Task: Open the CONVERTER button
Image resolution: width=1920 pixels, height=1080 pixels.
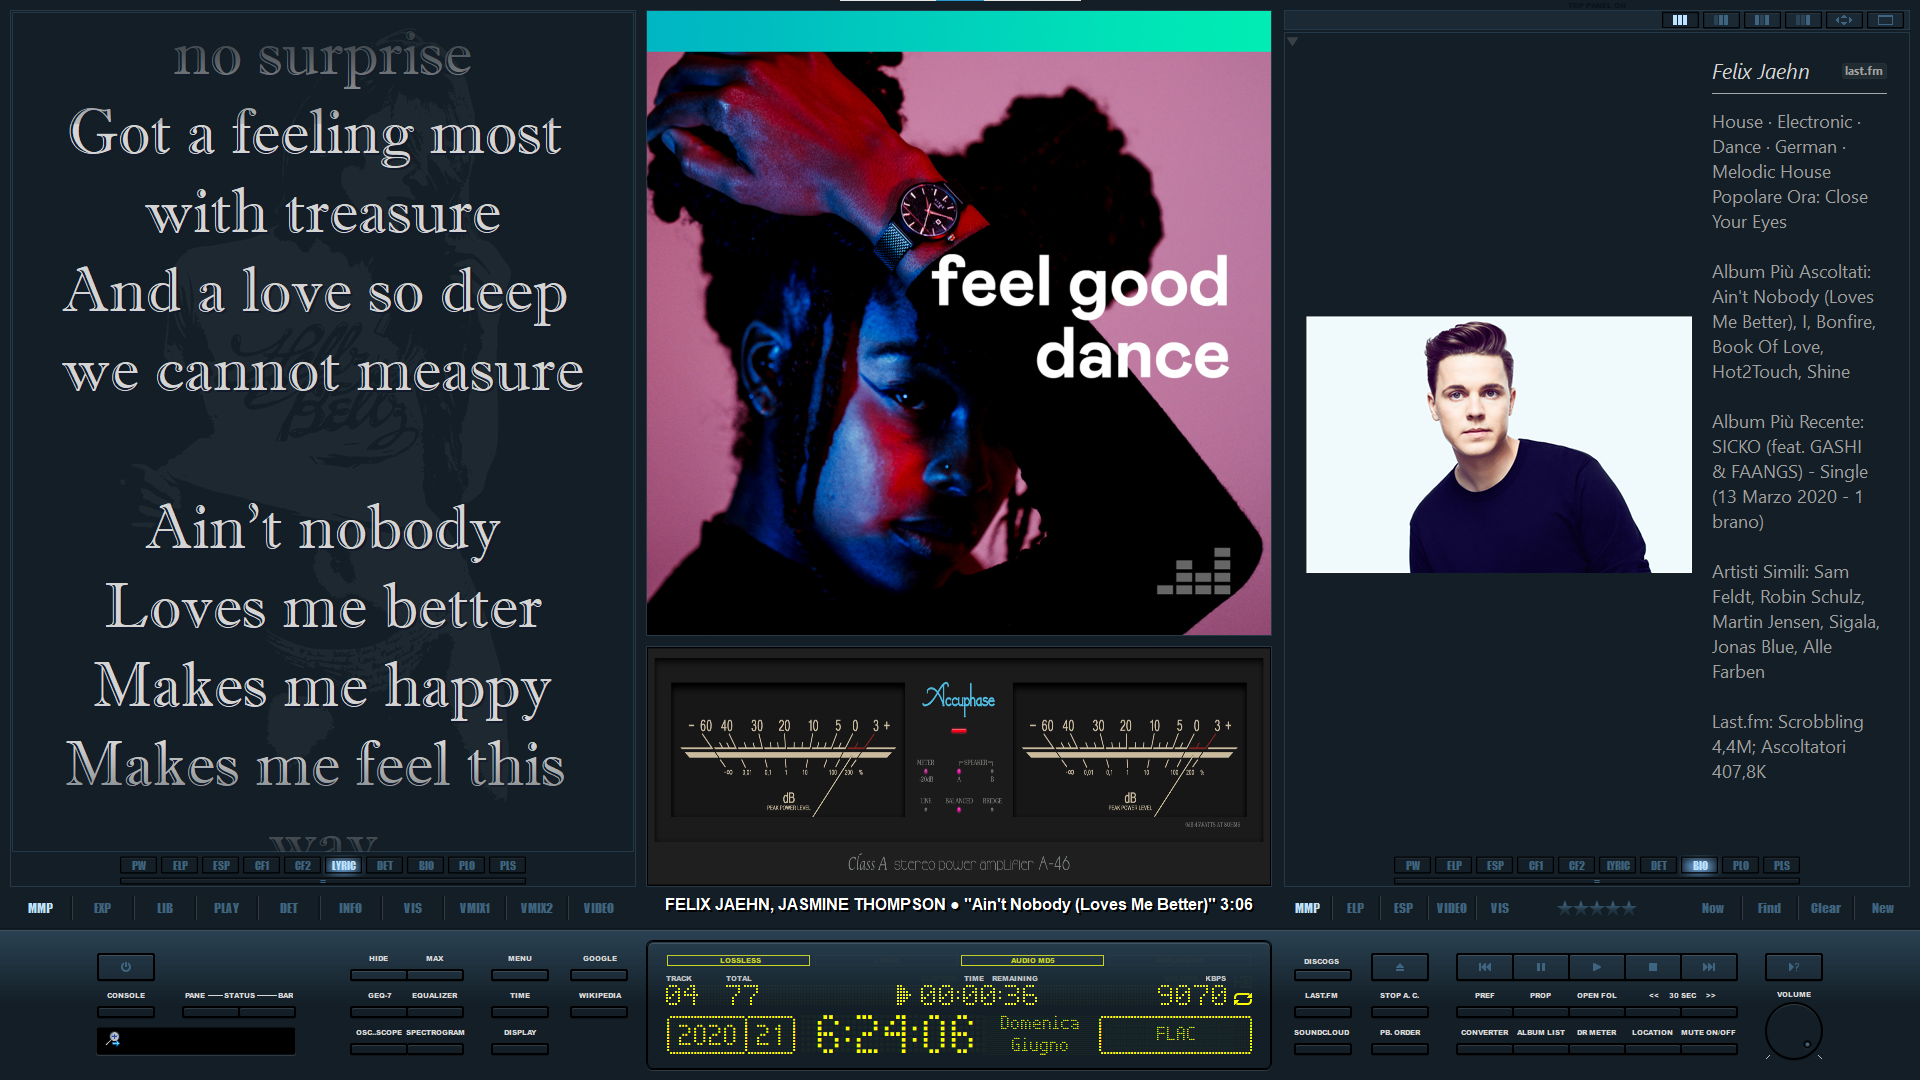Action: point(1484,1049)
